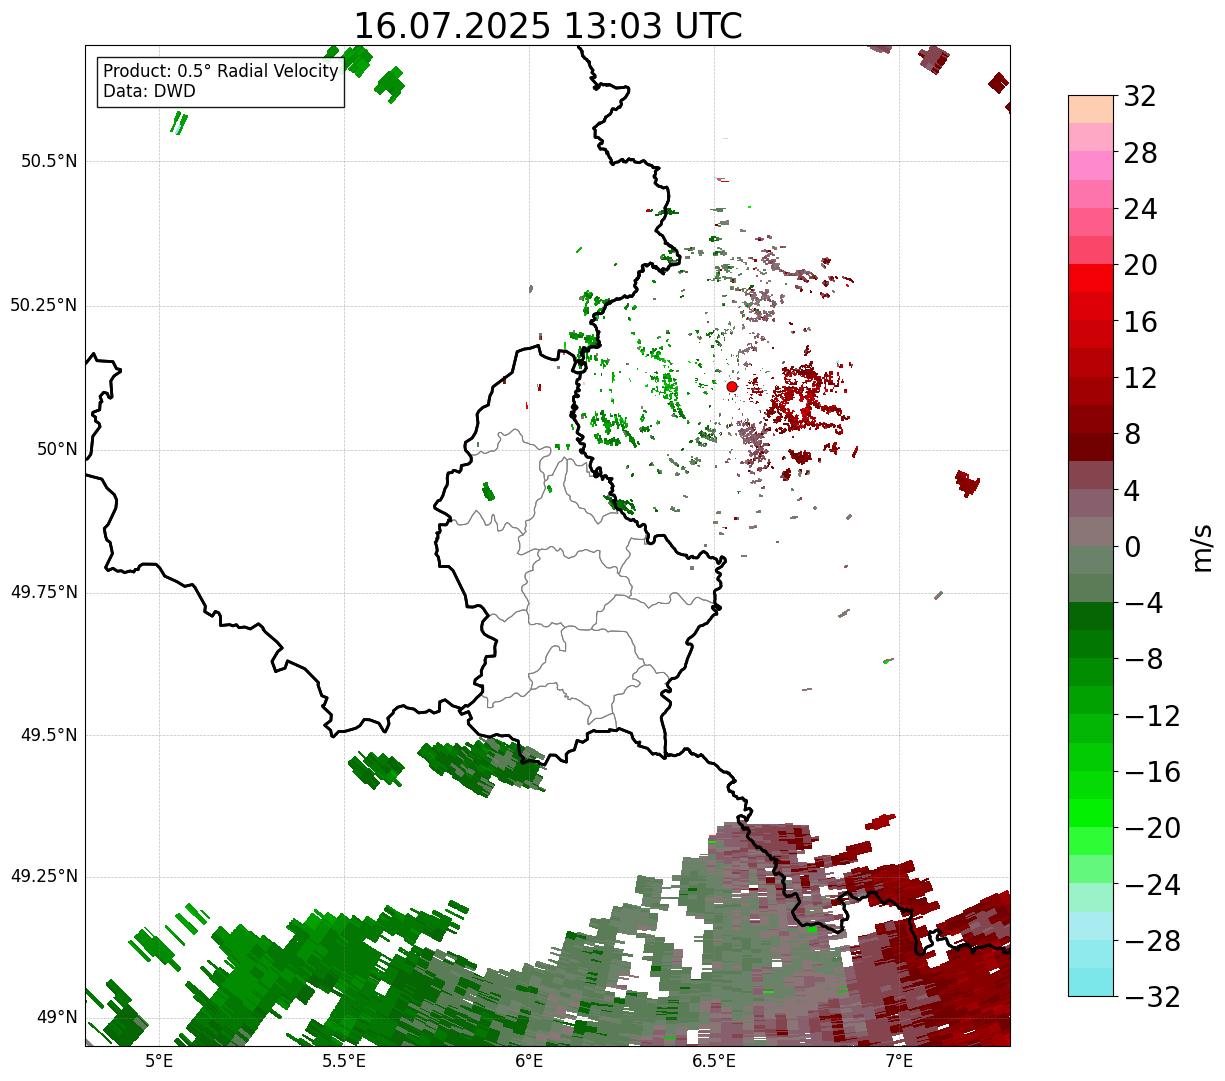Screen dimensions: 1225x1081
Task: Click the colorbar tick label −32
Action: click(x=1152, y=997)
